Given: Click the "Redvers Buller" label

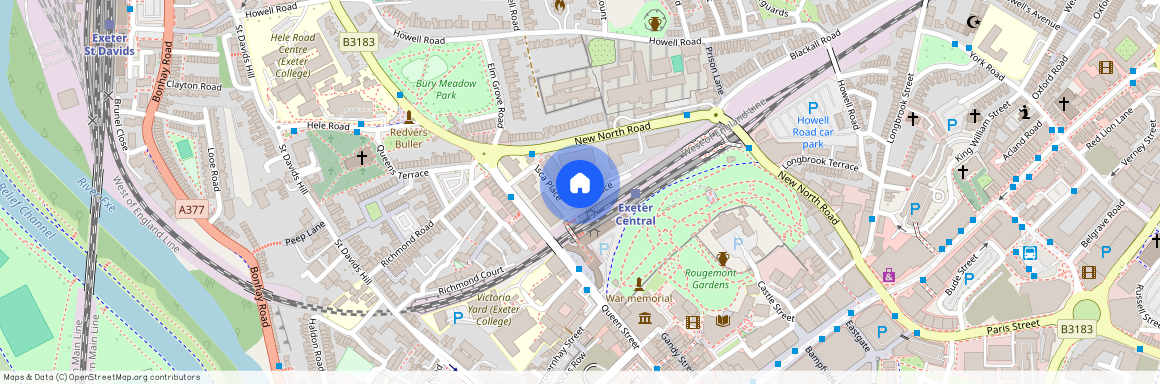Looking at the screenshot, I should click(x=408, y=138).
